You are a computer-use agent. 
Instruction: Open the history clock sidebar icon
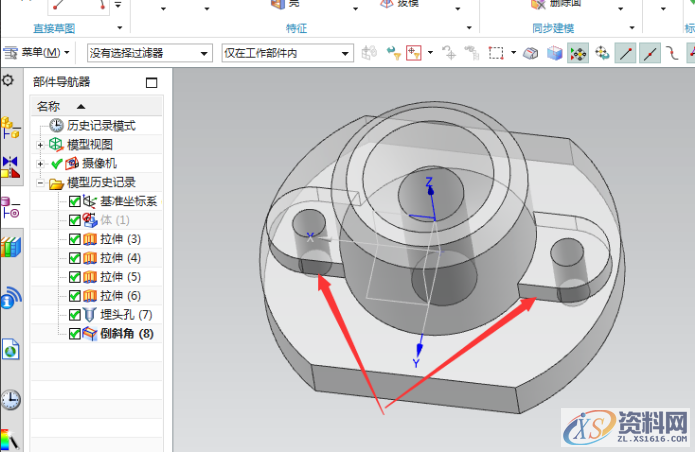(11, 400)
